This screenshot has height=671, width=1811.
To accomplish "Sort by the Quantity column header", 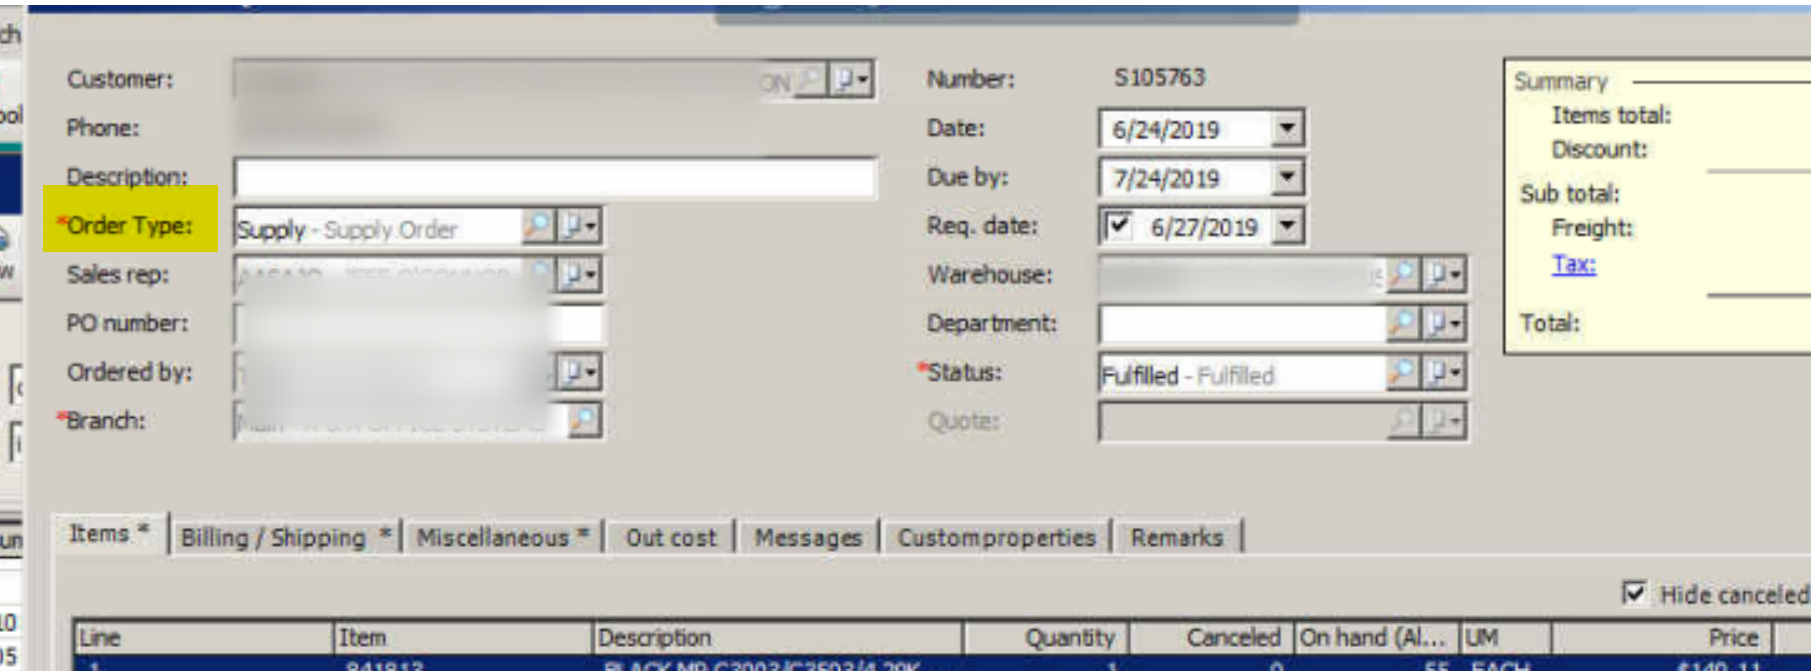I will coord(1046,637).
